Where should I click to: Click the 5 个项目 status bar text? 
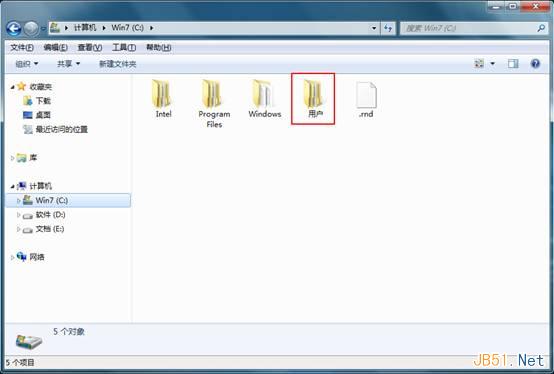(x=20, y=362)
